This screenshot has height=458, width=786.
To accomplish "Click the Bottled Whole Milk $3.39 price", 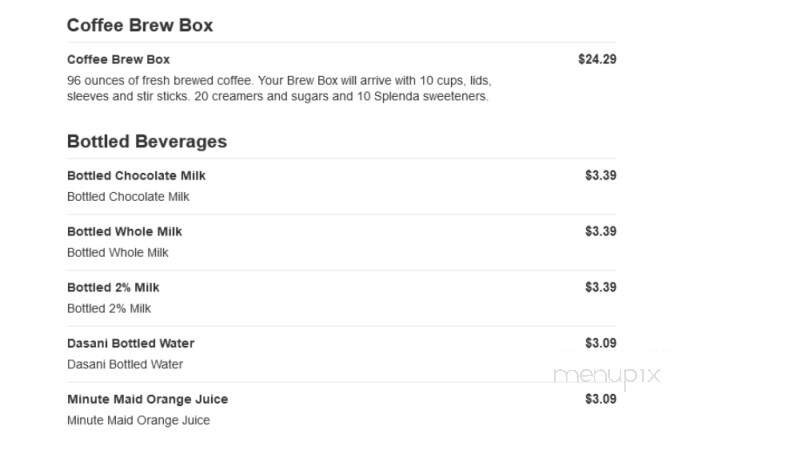I will pos(600,231).
